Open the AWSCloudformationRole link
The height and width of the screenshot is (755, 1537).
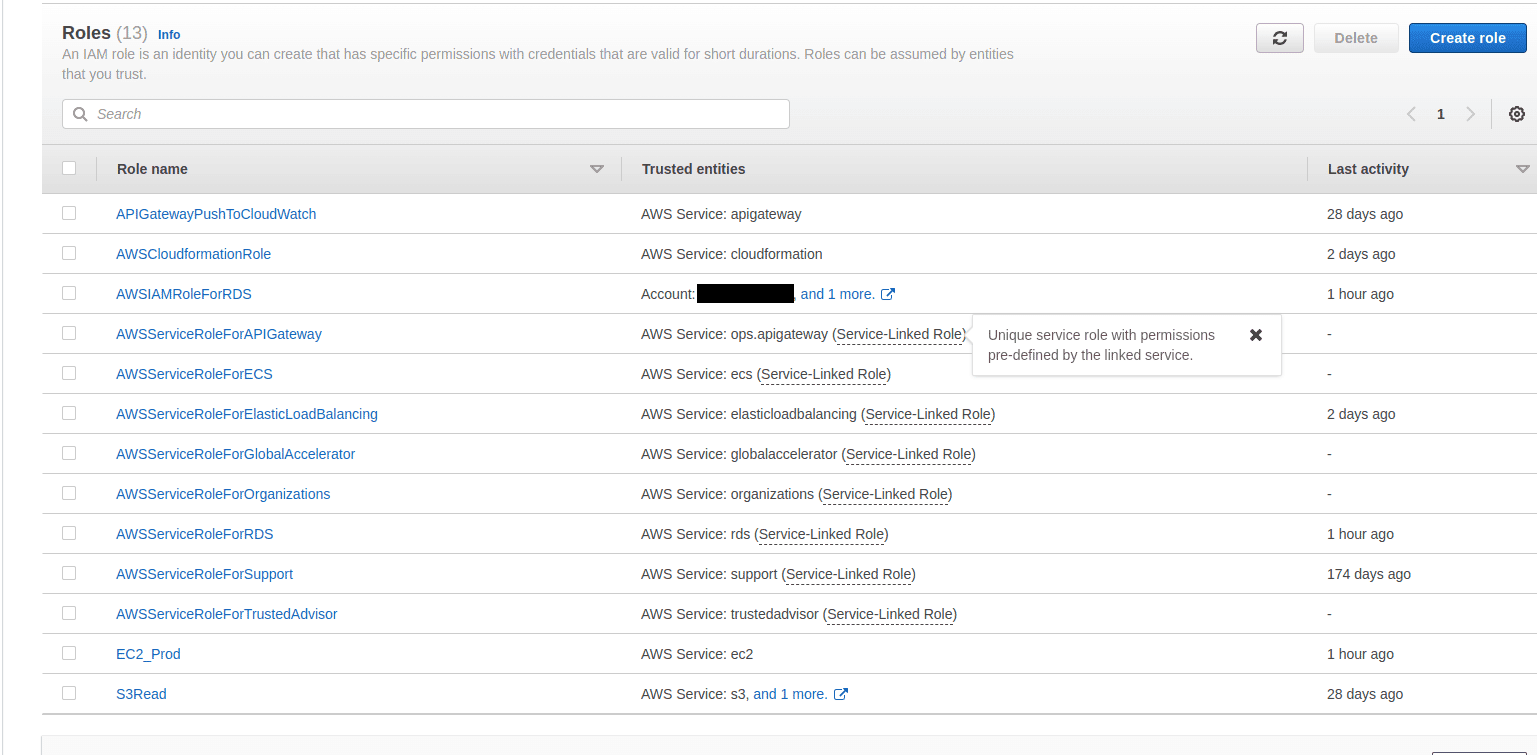(x=193, y=254)
